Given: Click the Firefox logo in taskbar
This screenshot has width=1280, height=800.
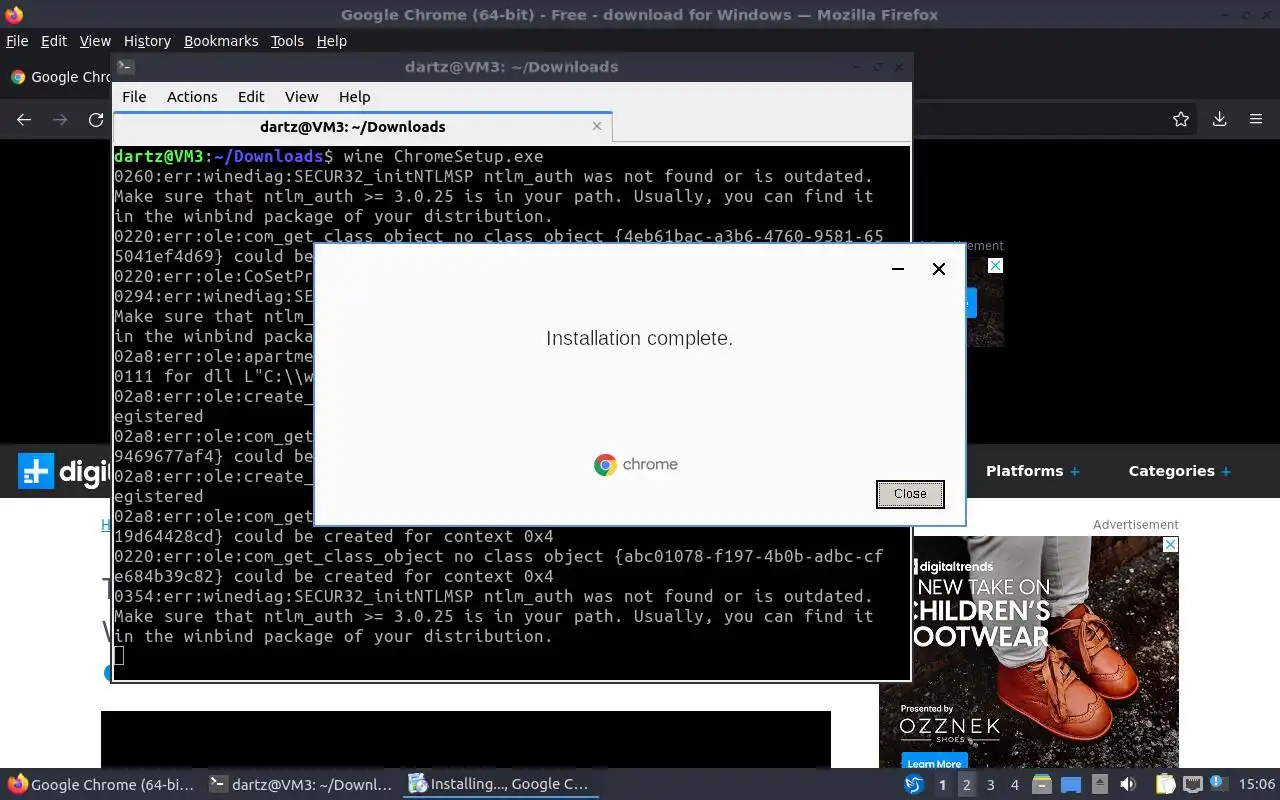Looking at the screenshot, I should point(17,784).
